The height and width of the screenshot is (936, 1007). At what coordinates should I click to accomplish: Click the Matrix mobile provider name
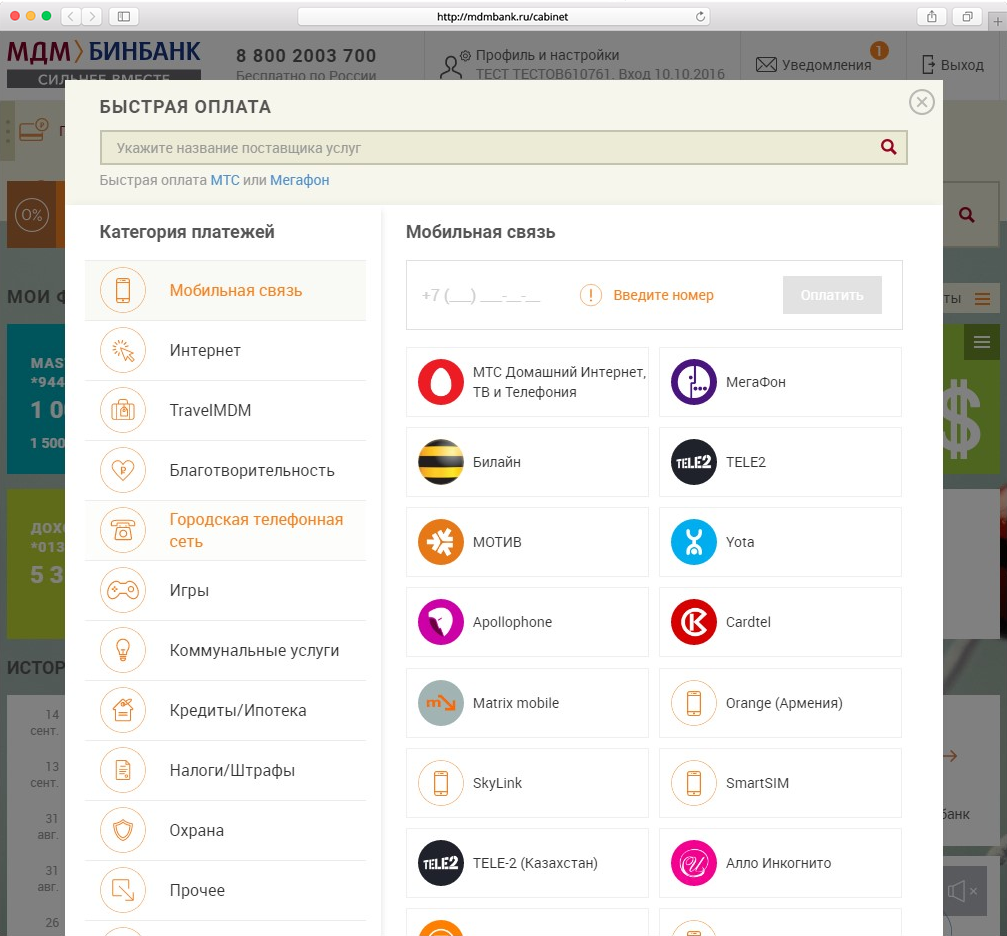[x=516, y=703]
